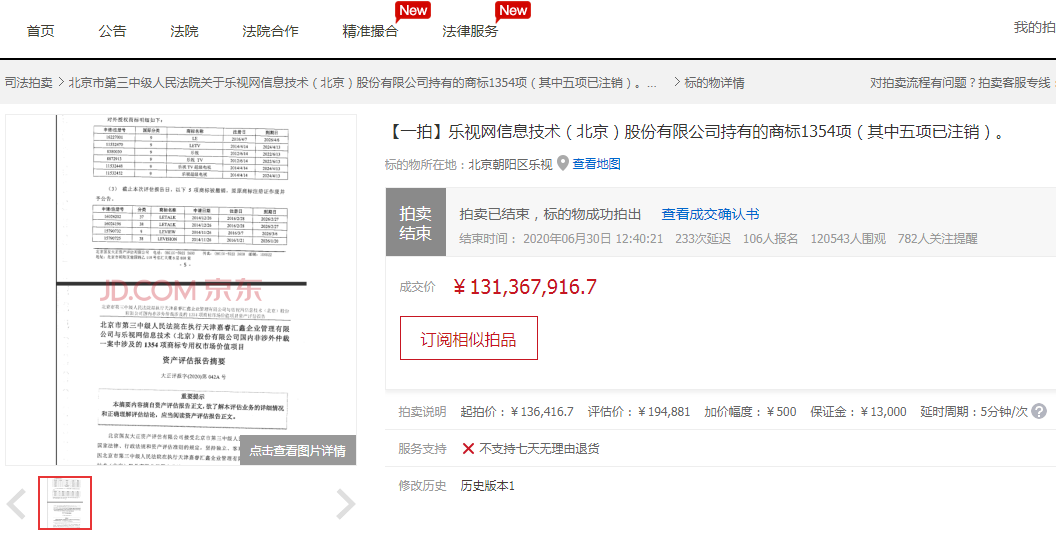1056x546 pixels.
Task: Select the document thumbnail below main image
Action: [x=65, y=503]
